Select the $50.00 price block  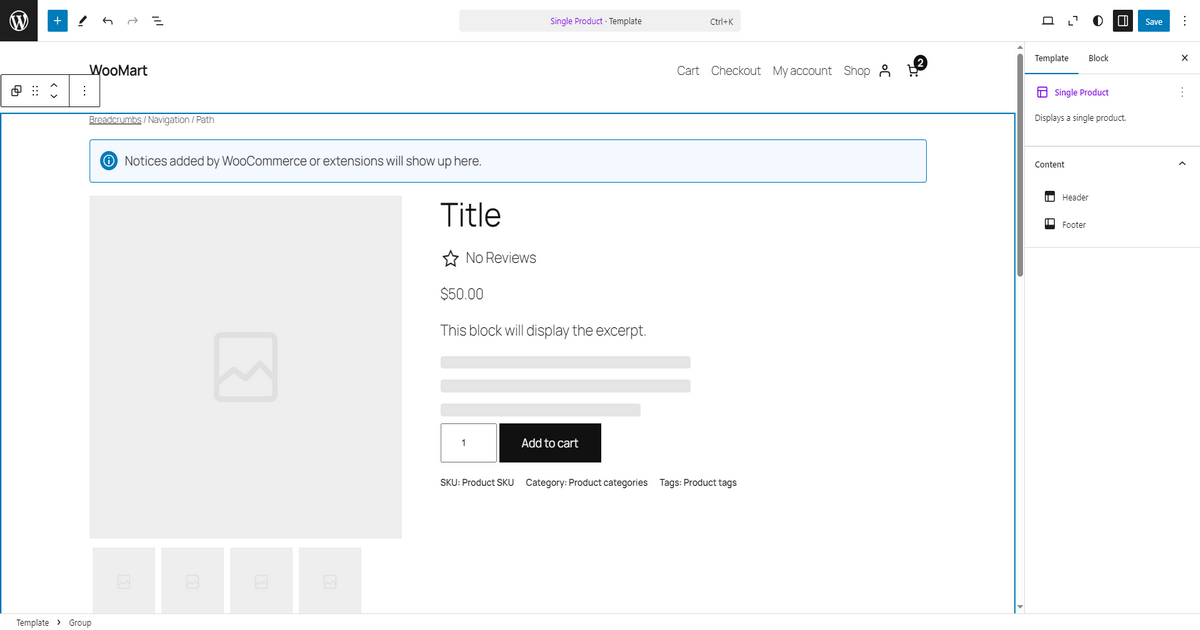pyautogui.click(x=462, y=294)
